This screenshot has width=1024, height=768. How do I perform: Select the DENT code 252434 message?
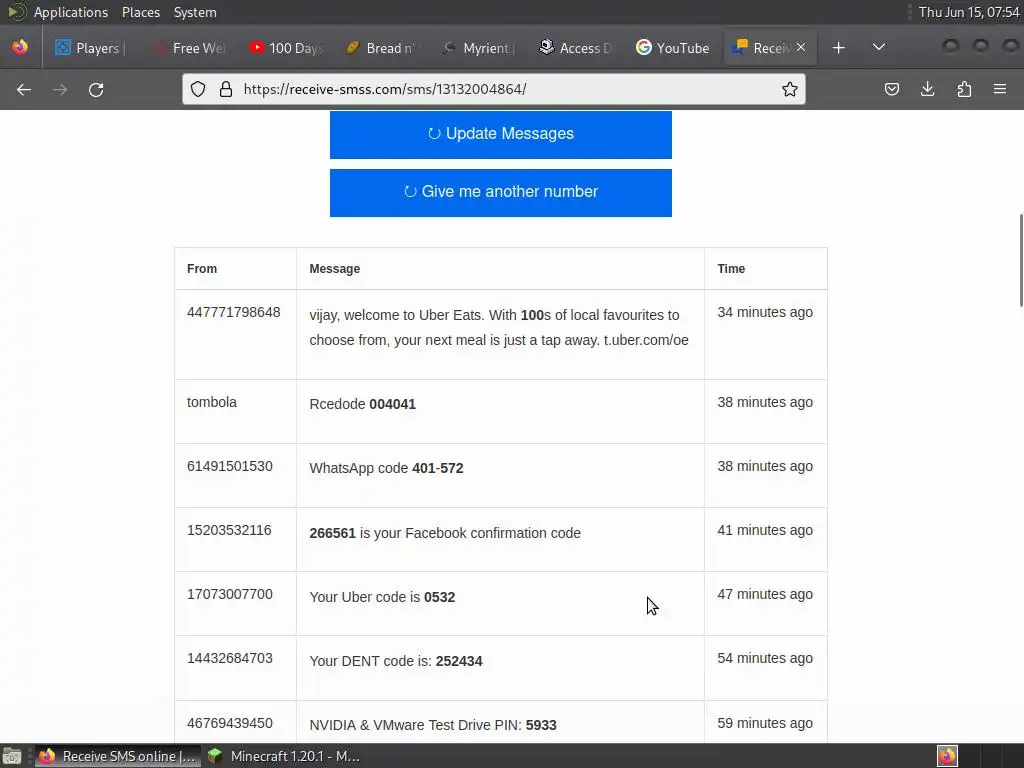tap(396, 661)
